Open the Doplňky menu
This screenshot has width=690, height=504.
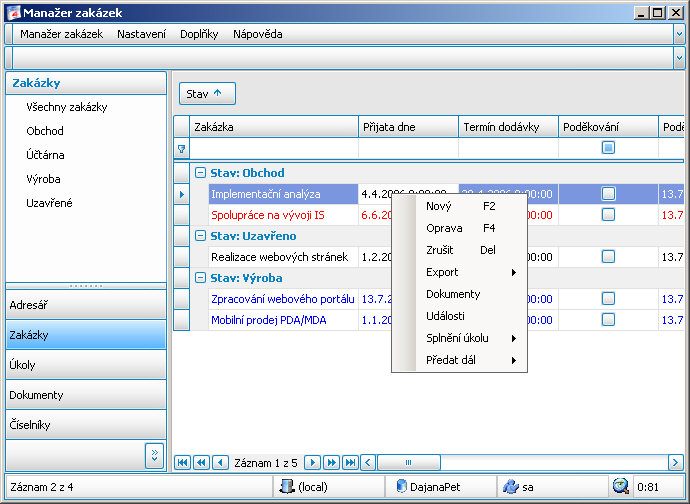(199, 34)
